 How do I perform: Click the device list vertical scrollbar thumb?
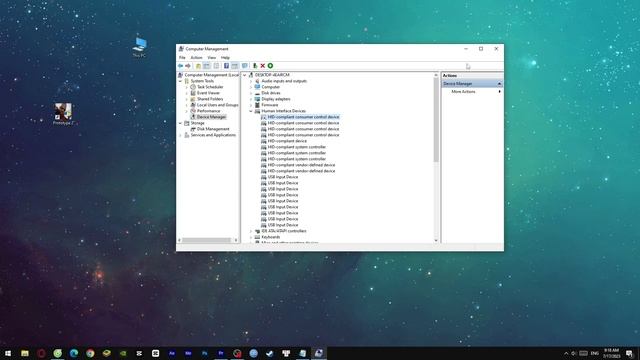[436, 120]
